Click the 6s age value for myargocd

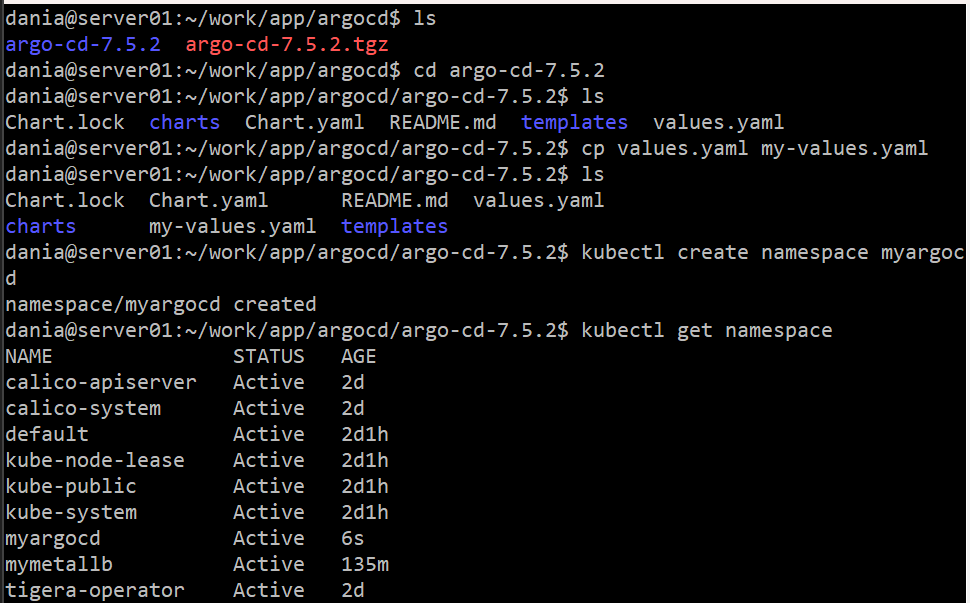pos(352,538)
